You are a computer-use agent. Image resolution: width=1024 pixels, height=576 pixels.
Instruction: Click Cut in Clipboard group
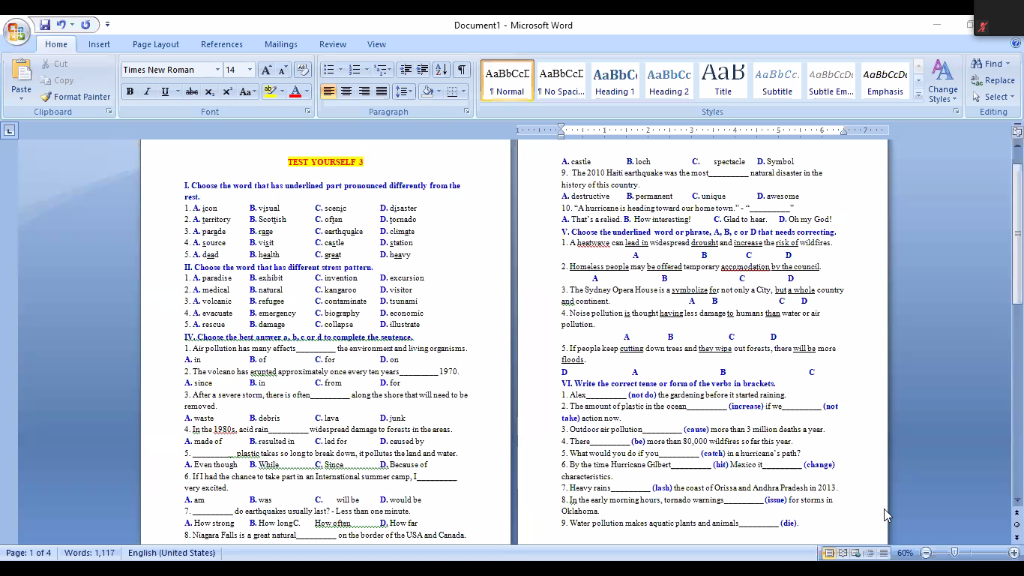click(x=55, y=63)
